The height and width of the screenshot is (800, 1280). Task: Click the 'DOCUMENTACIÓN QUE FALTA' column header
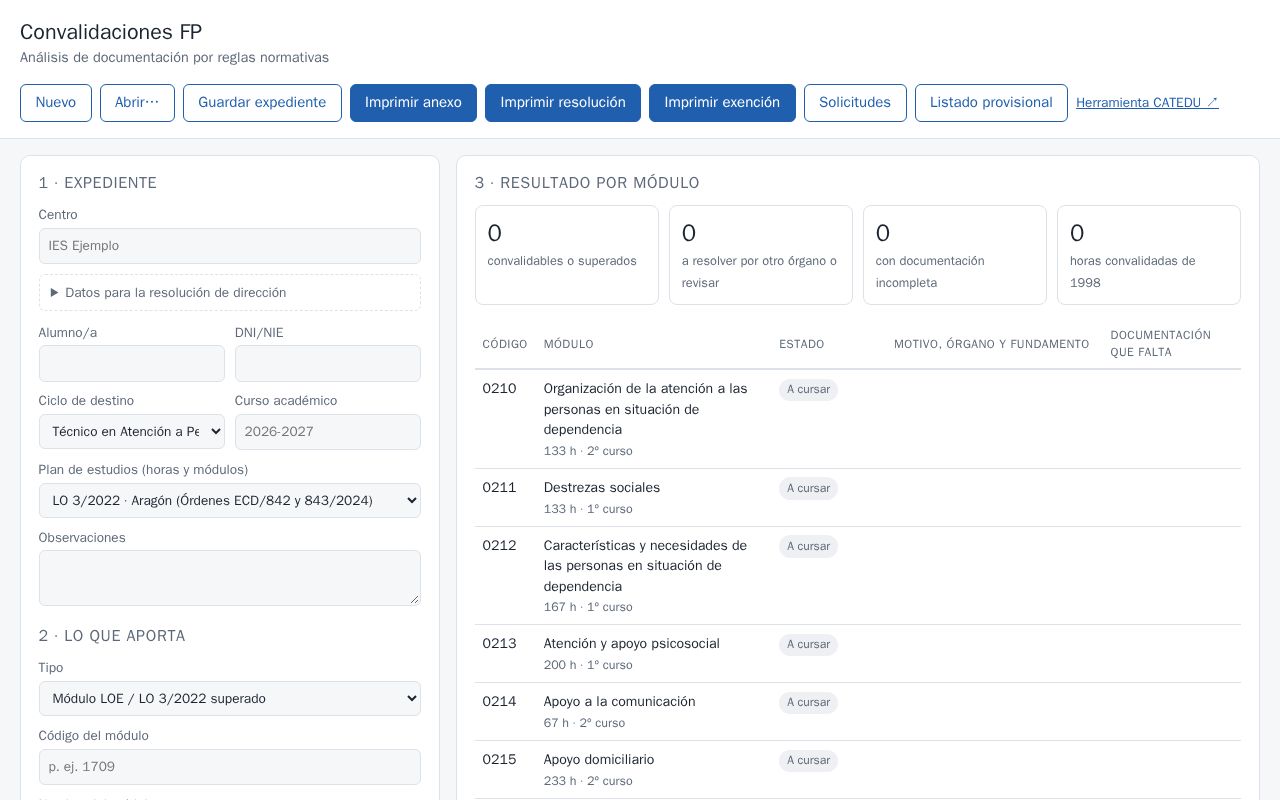[x=1160, y=343]
